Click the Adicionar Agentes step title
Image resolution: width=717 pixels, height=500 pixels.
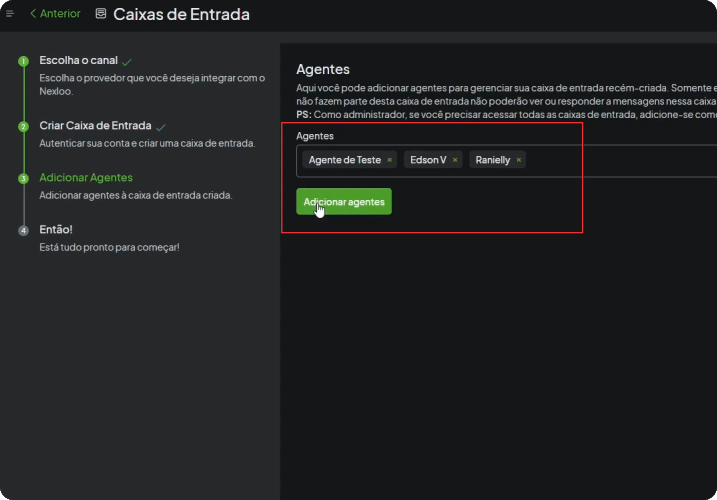(x=86, y=177)
